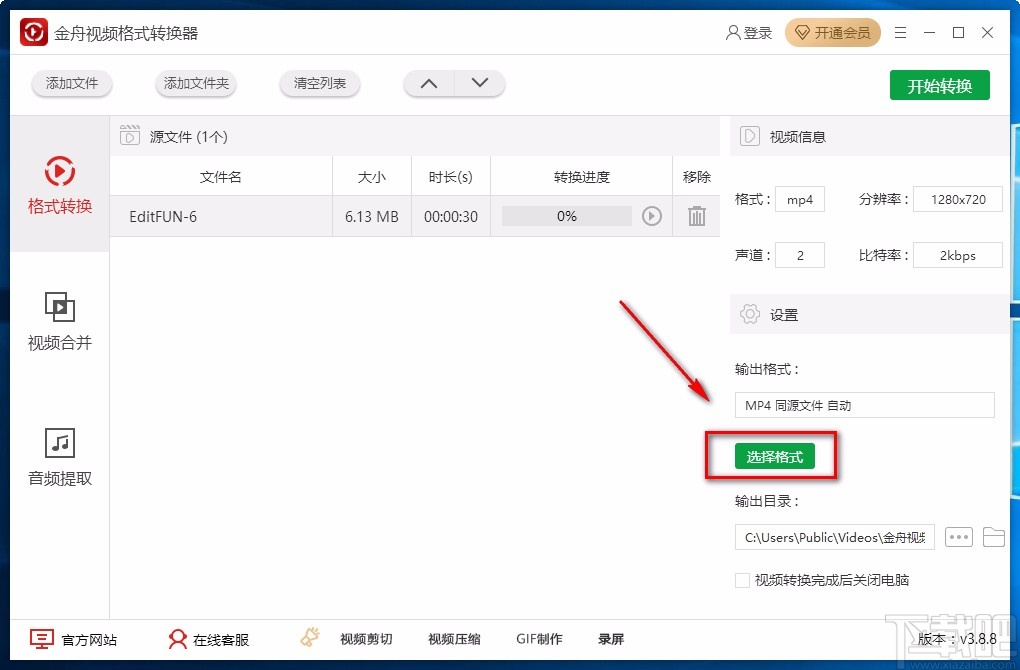
Task: Open the 分辨率 1280x720 resolution dropdown
Action: click(956, 199)
